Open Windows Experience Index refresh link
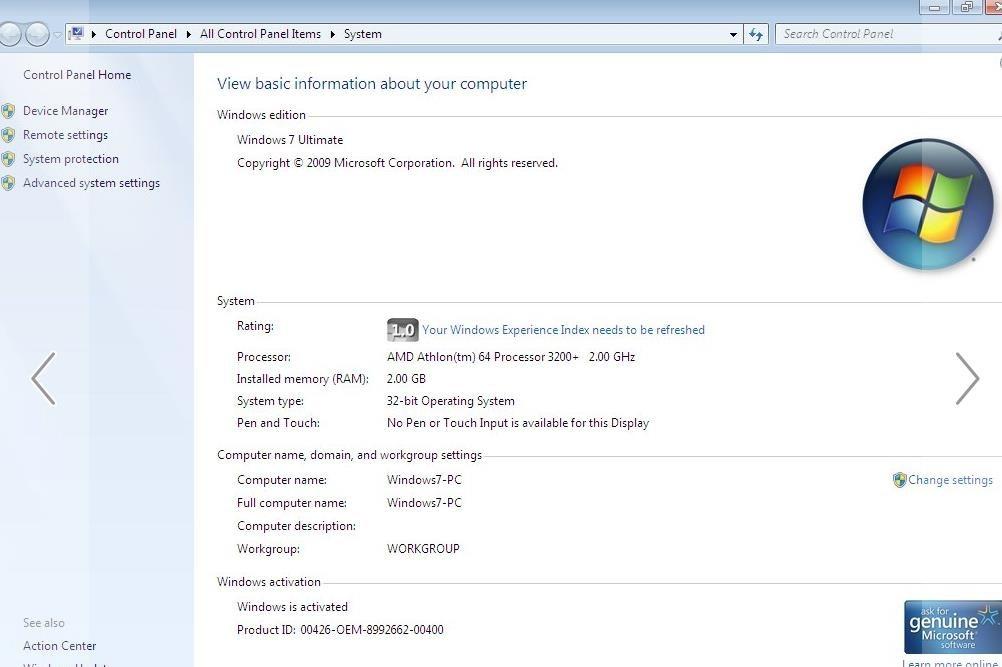 click(x=563, y=330)
